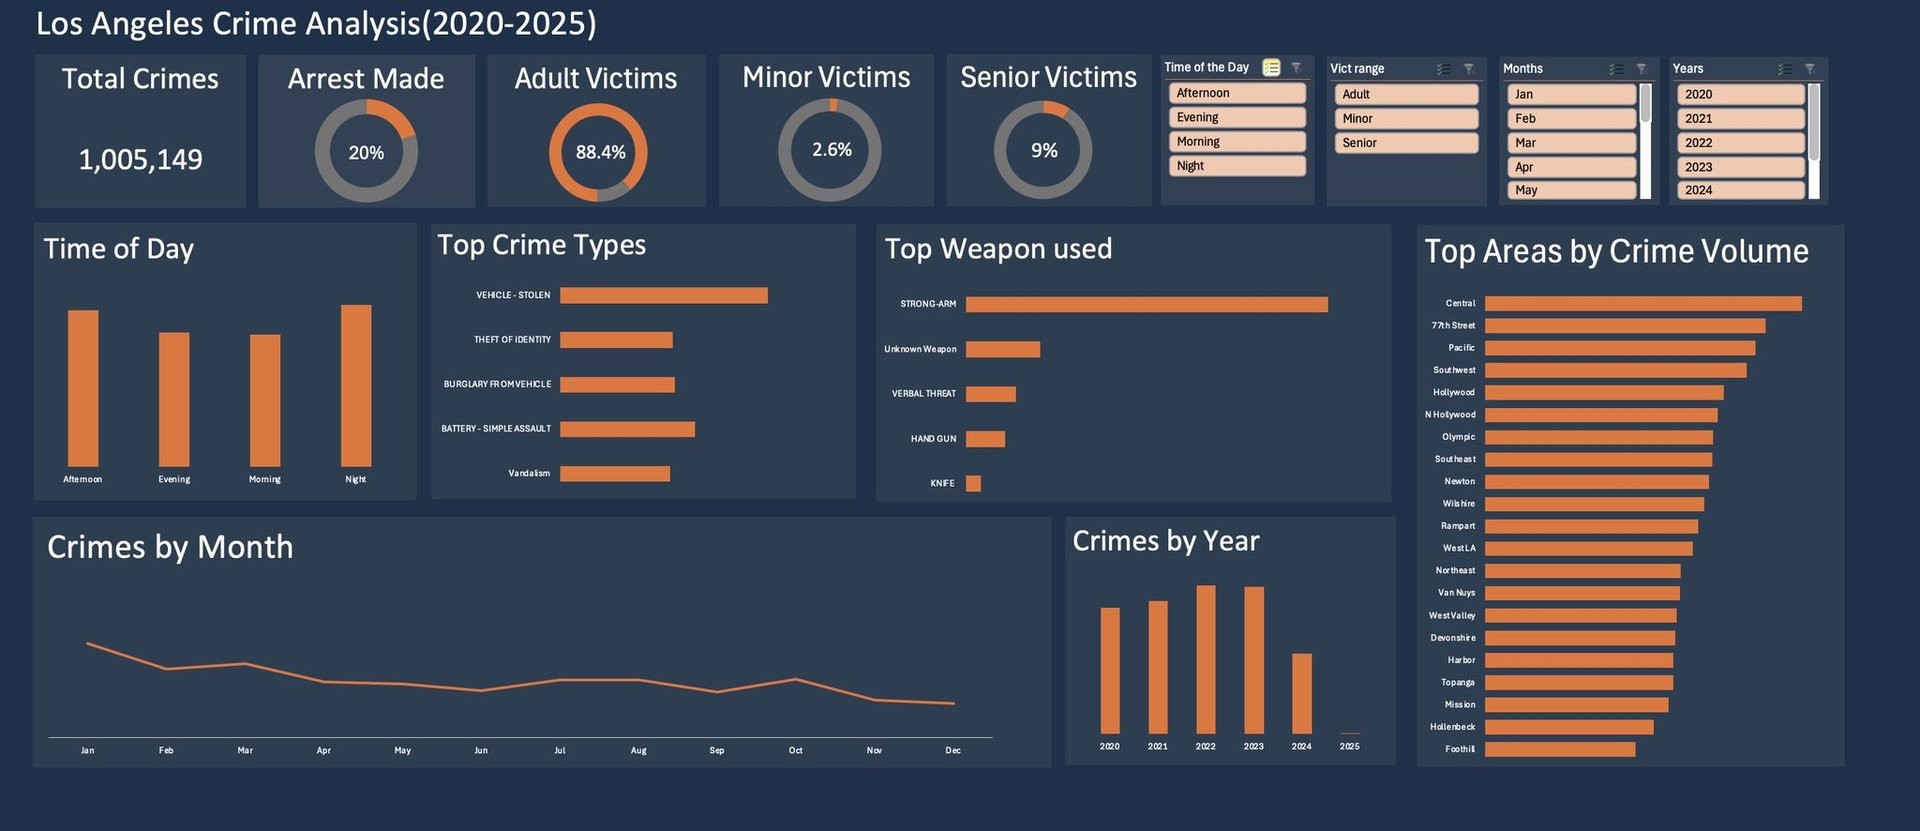The height and width of the screenshot is (831, 1920).
Task: Toggle multi-select on Months slicer
Action: (x=1617, y=69)
